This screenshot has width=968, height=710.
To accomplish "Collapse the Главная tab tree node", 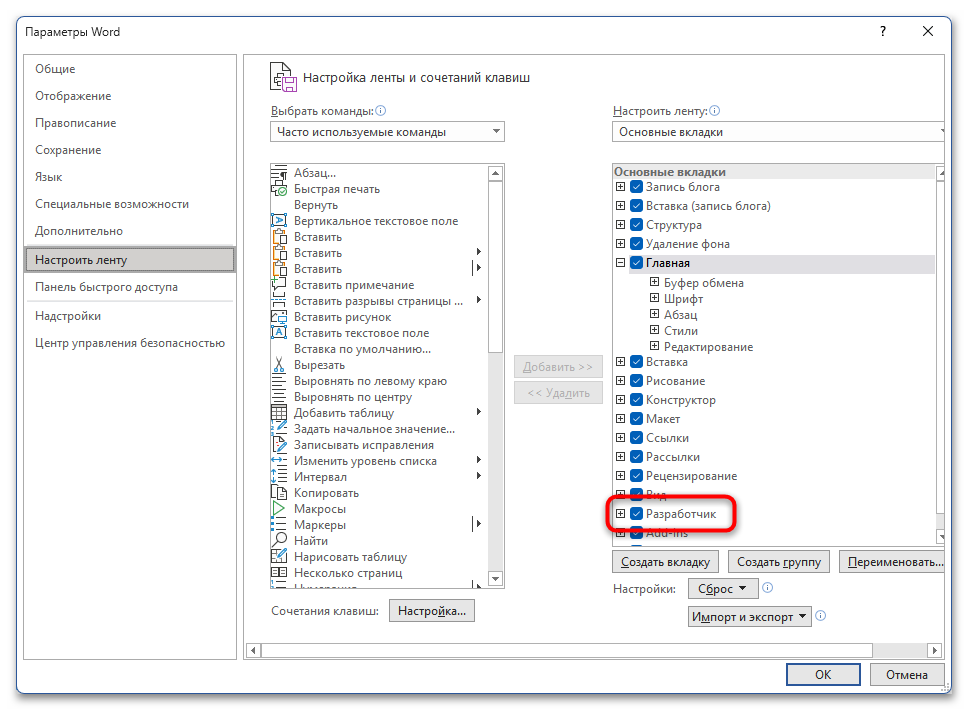I will coord(621,263).
